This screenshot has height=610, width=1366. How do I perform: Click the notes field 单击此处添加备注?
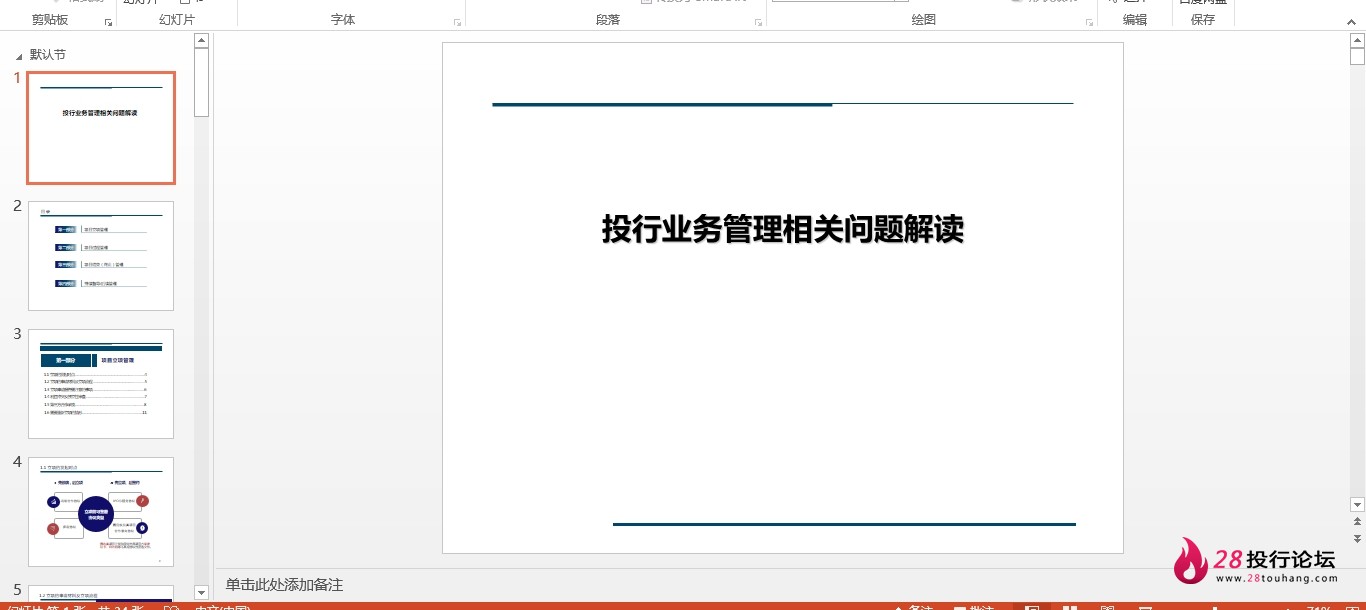tap(284, 585)
